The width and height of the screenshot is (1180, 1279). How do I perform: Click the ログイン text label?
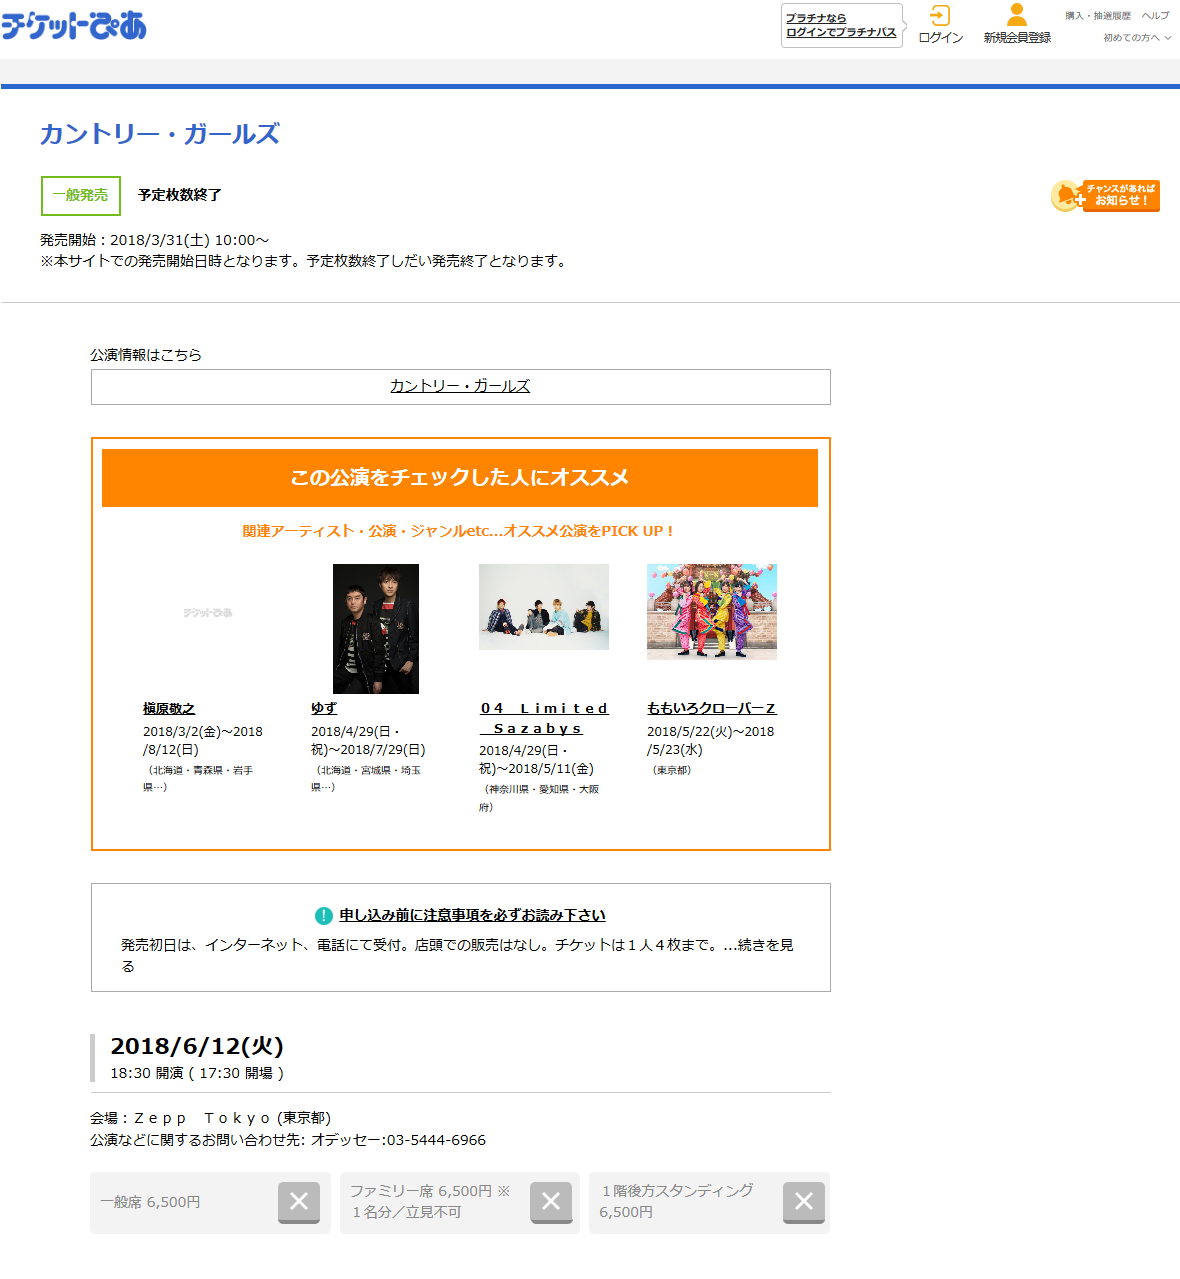pos(941,38)
